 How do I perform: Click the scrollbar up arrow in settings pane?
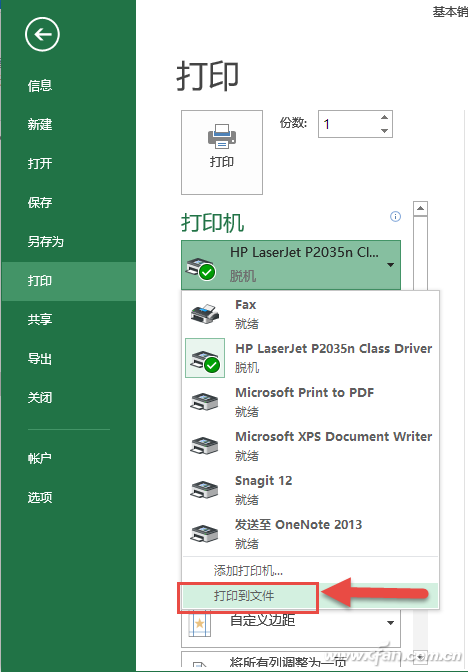[420, 209]
